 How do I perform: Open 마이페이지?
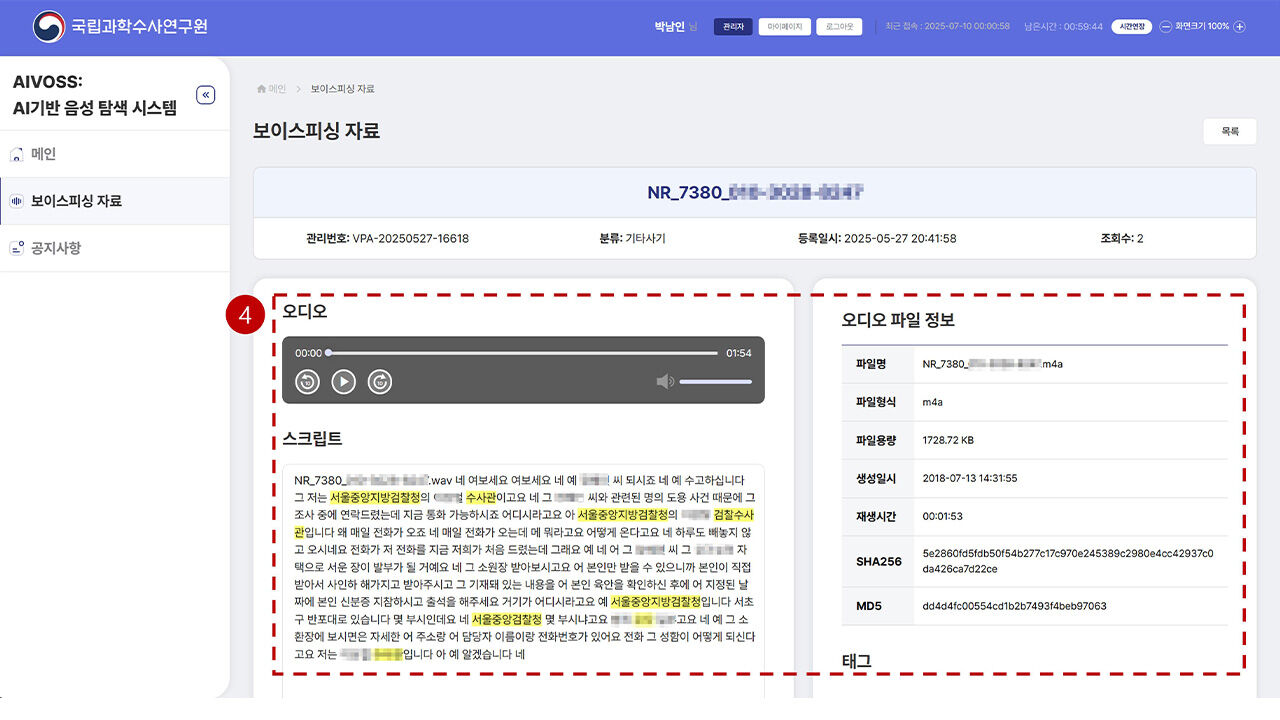click(784, 27)
